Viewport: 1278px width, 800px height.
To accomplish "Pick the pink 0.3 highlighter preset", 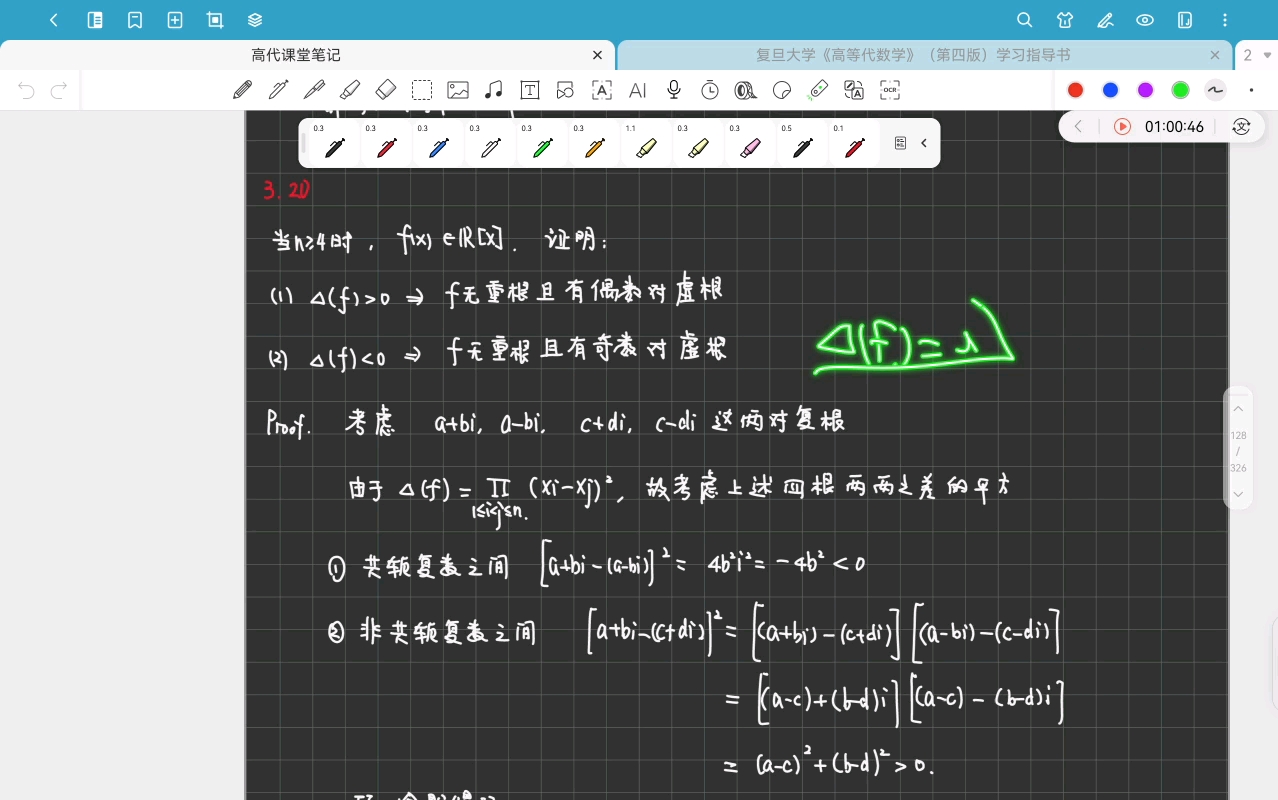I will point(751,143).
